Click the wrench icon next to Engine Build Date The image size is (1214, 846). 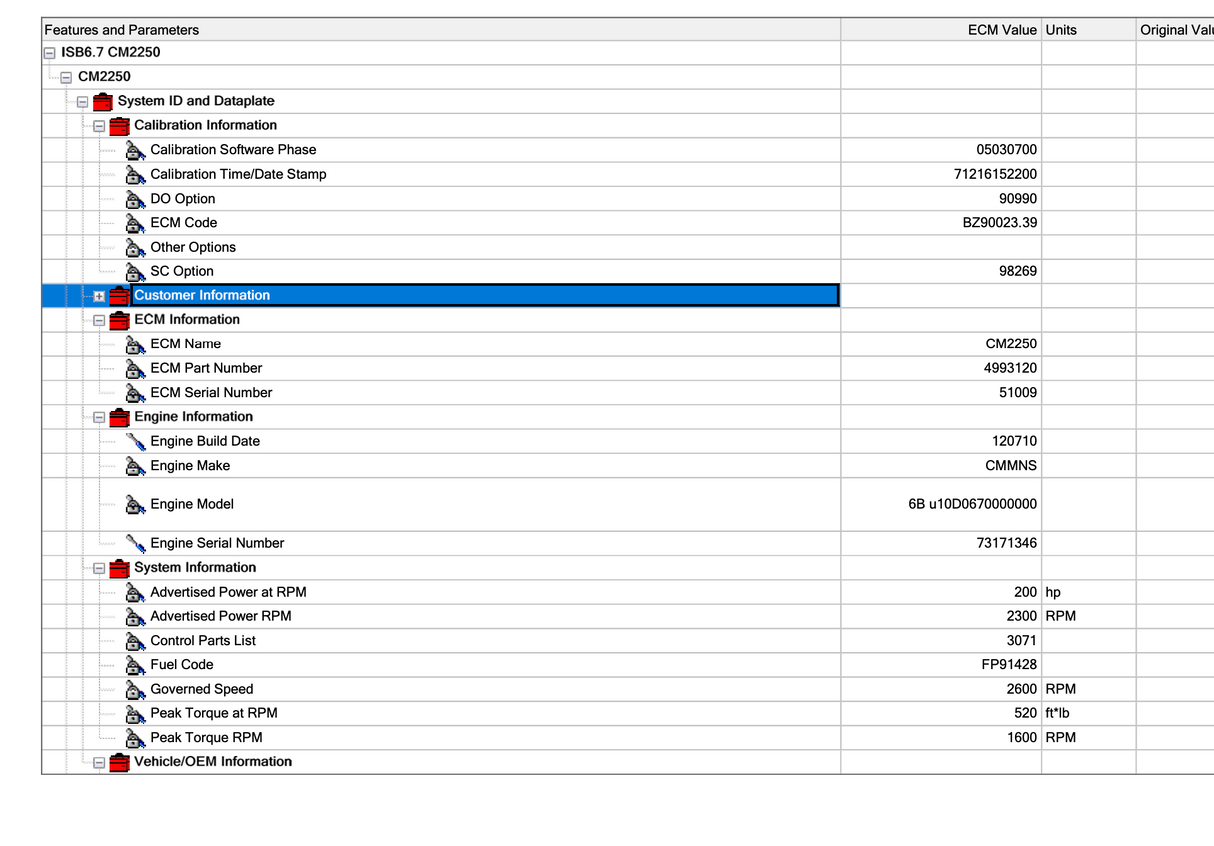point(135,441)
